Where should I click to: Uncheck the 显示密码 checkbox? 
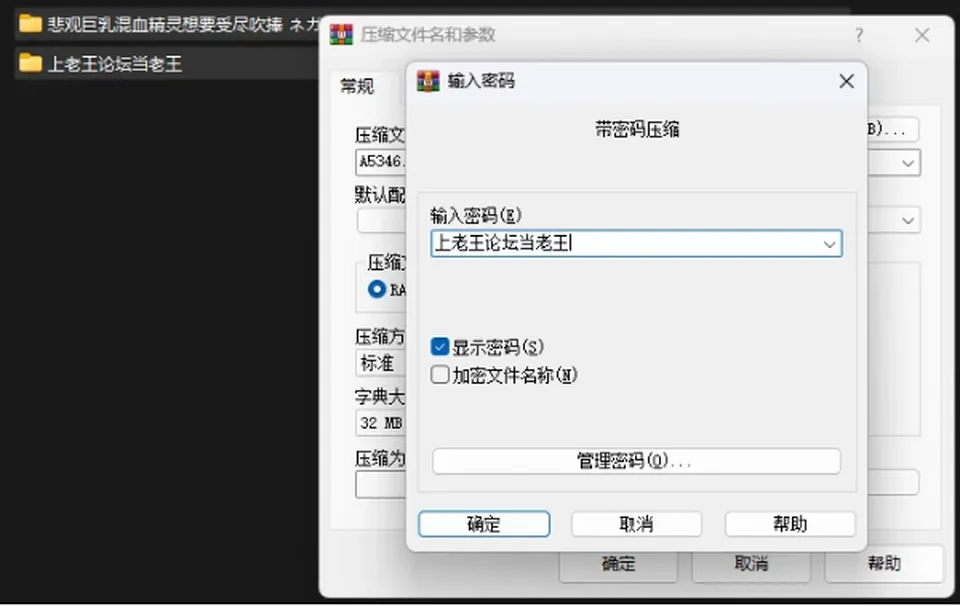click(440, 347)
